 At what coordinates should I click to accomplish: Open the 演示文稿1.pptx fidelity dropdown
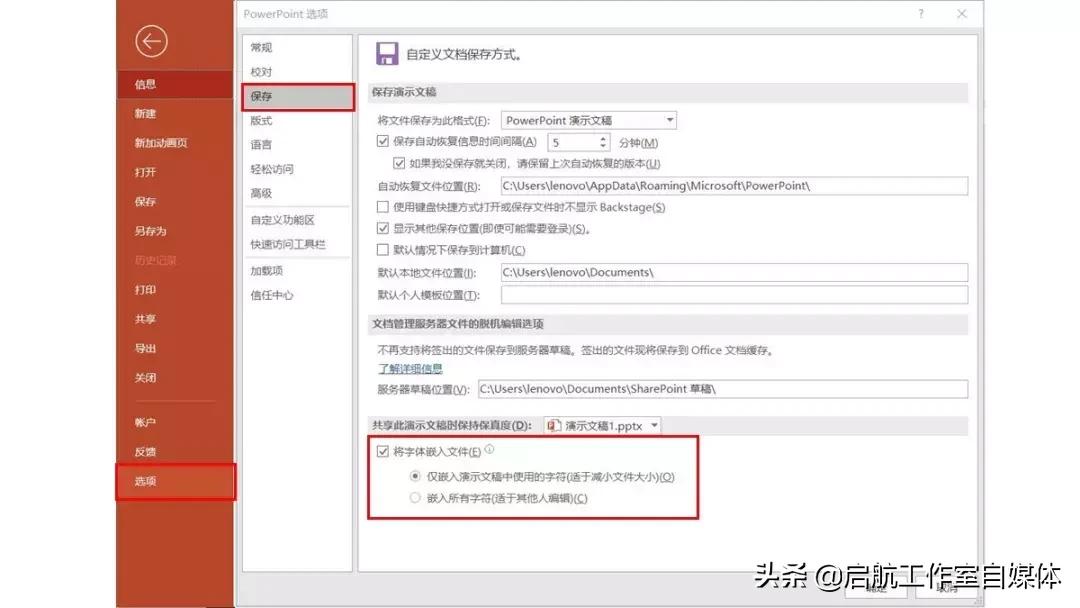pyautogui.click(x=655, y=424)
